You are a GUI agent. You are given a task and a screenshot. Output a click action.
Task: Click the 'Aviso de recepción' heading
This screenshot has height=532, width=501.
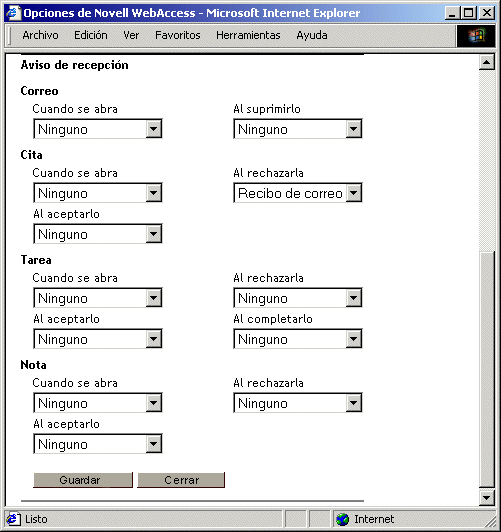tap(74, 65)
